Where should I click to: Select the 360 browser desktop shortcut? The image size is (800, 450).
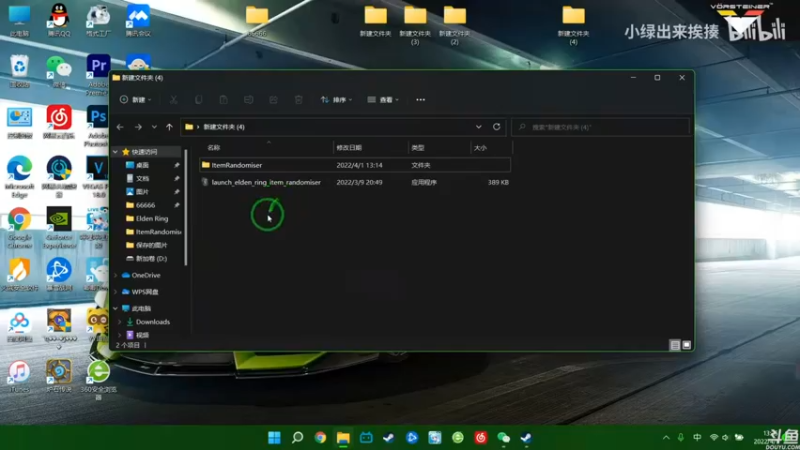[x=98, y=380]
